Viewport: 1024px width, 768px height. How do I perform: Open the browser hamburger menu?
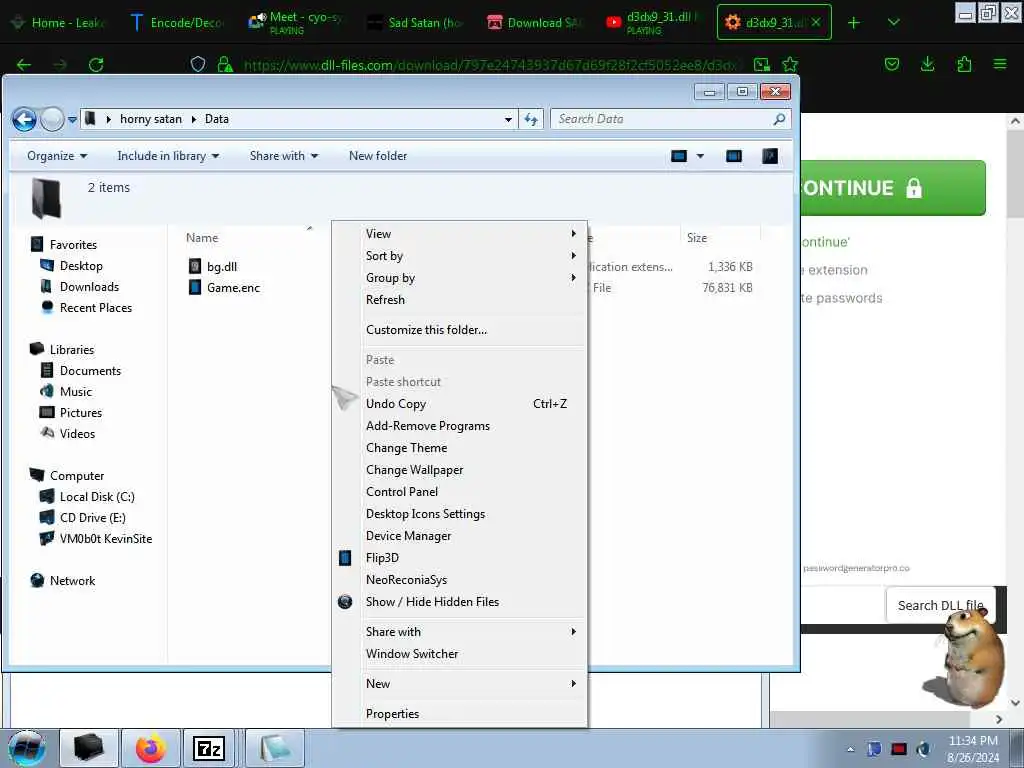[x=1000, y=64]
